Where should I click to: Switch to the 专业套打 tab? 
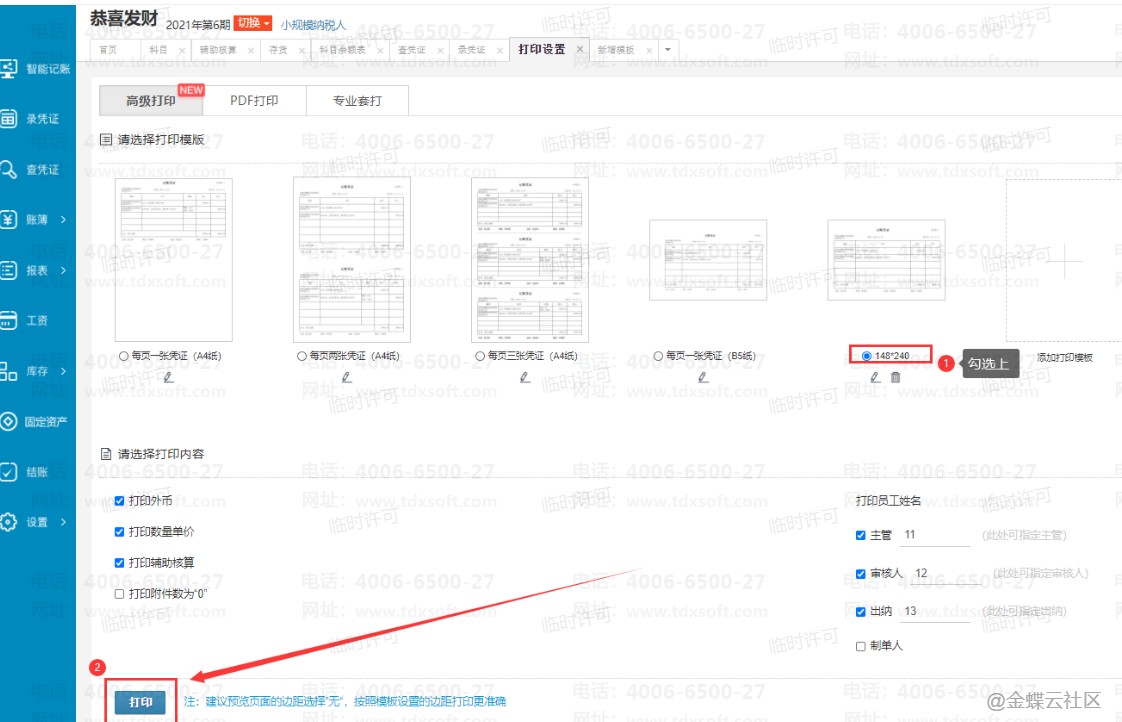pyautogui.click(x=357, y=101)
